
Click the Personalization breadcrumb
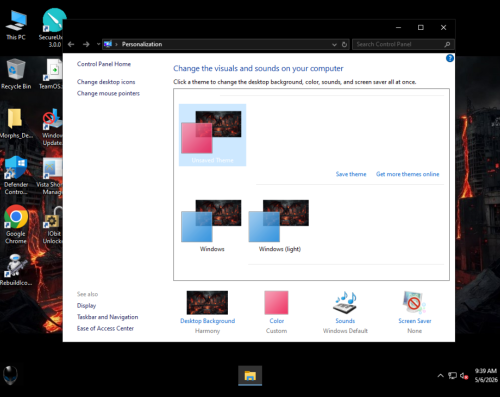142,44
